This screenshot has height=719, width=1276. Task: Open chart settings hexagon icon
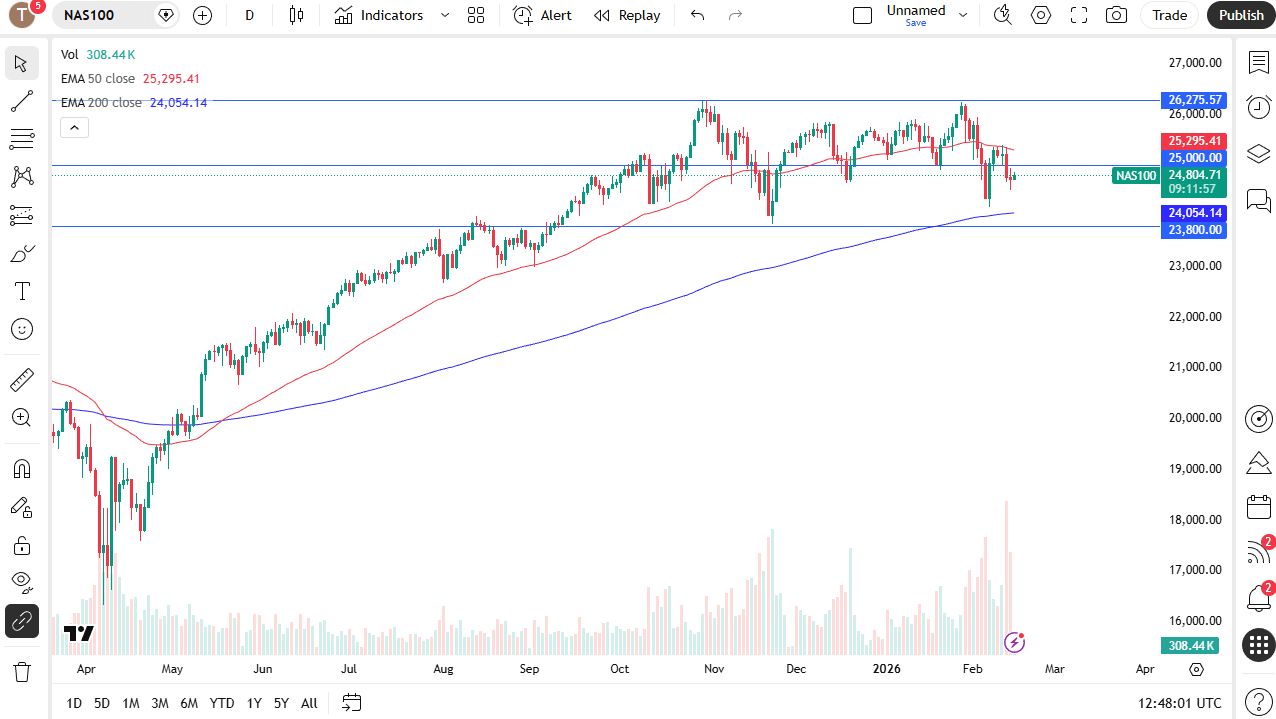pyautogui.click(x=1041, y=15)
